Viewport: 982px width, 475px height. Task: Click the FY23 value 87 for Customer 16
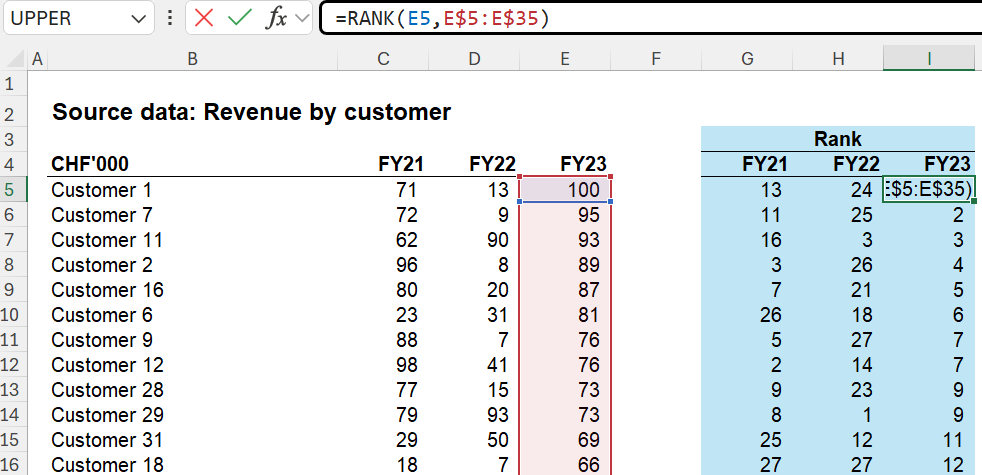coord(589,290)
